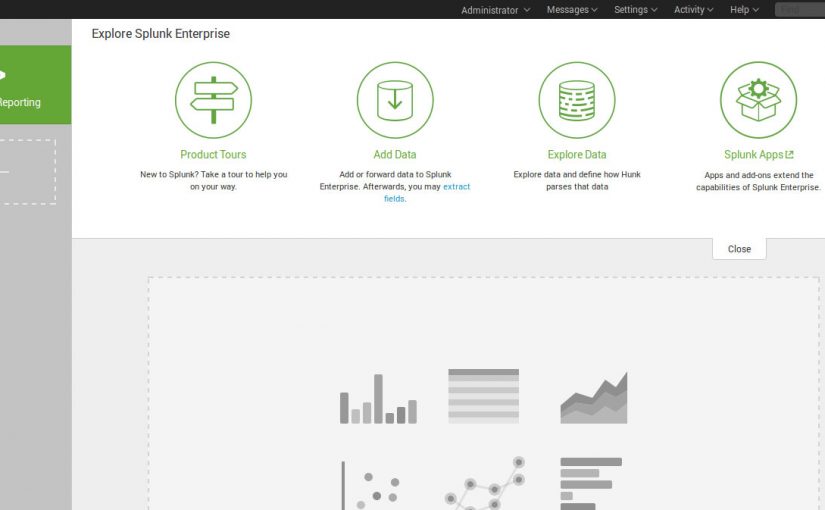This screenshot has height=510, width=825.
Task: Follow the 'extract fields' hyperlink
Action: 427,192
